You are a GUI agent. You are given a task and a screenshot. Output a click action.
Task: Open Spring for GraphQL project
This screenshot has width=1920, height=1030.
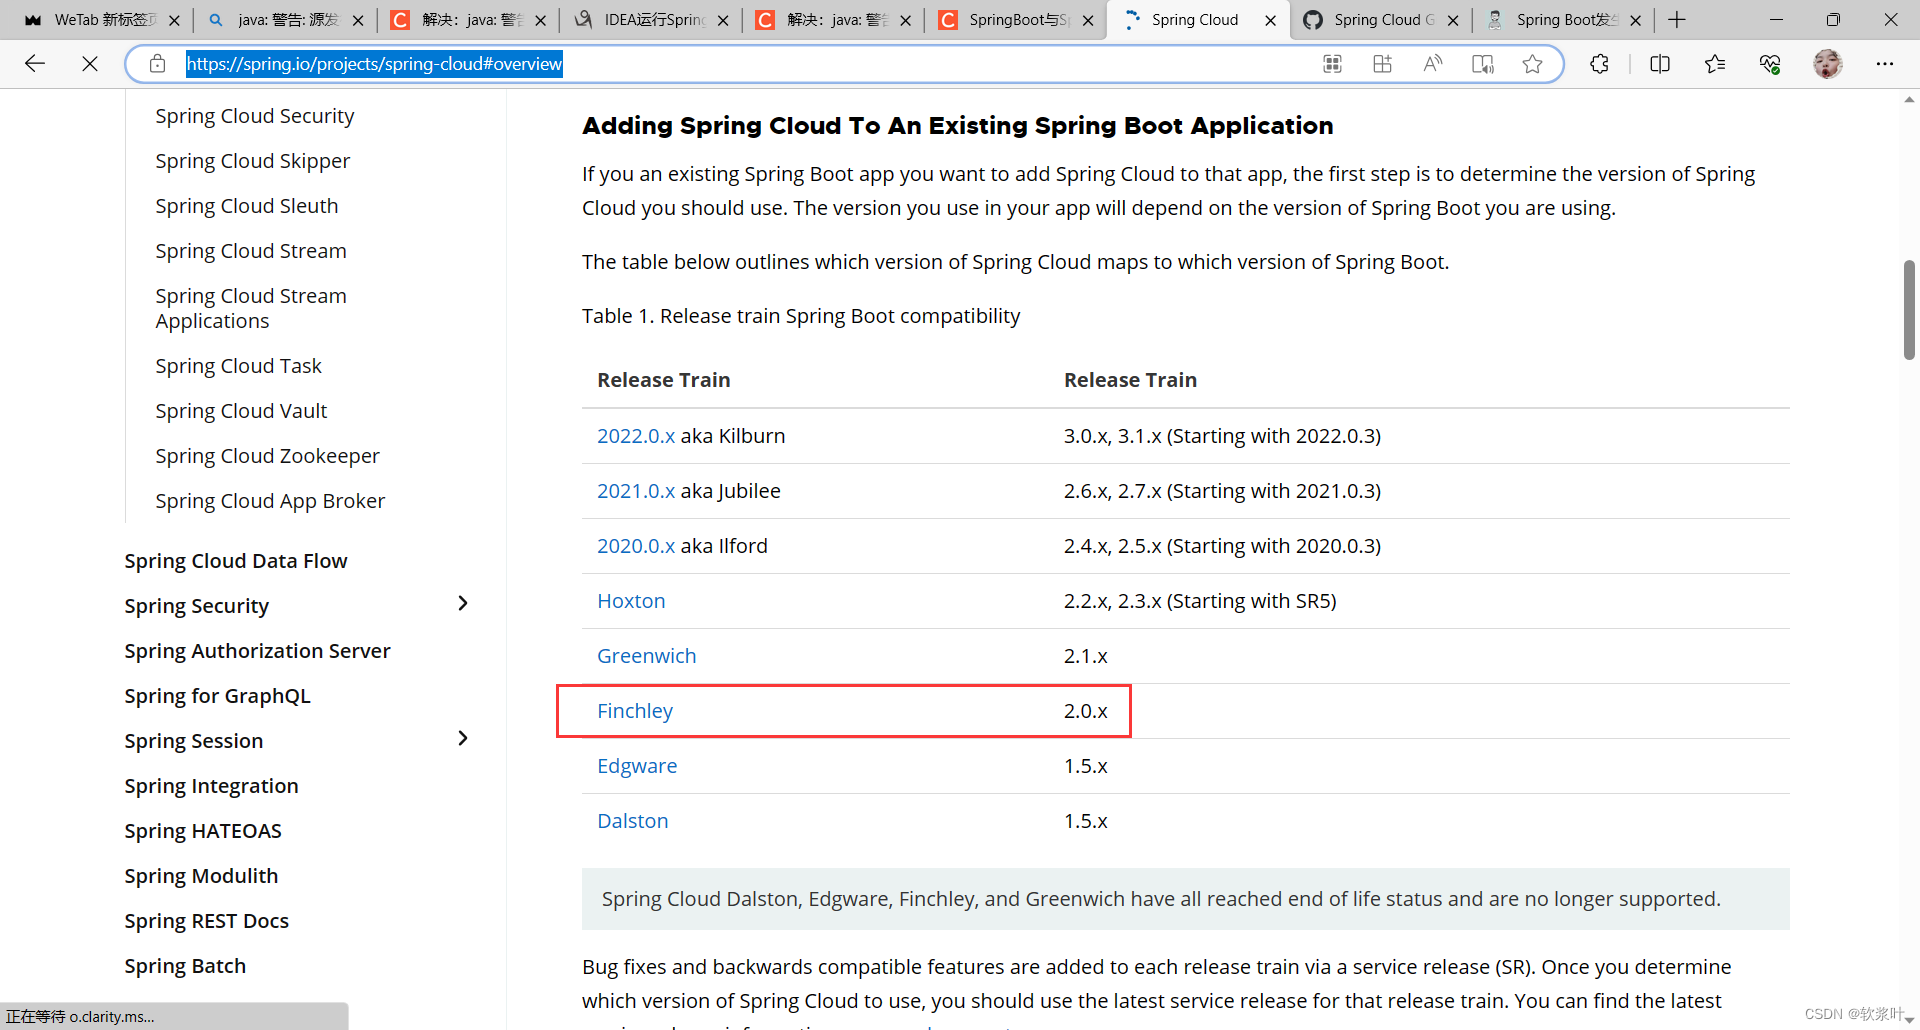[x=217, y=696]
